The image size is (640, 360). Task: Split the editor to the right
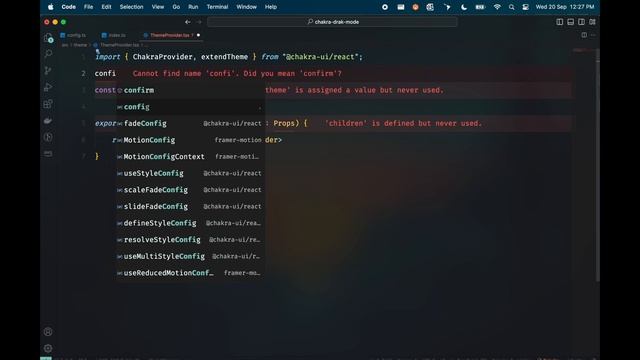pyautogui.click(x=584, y=35)
